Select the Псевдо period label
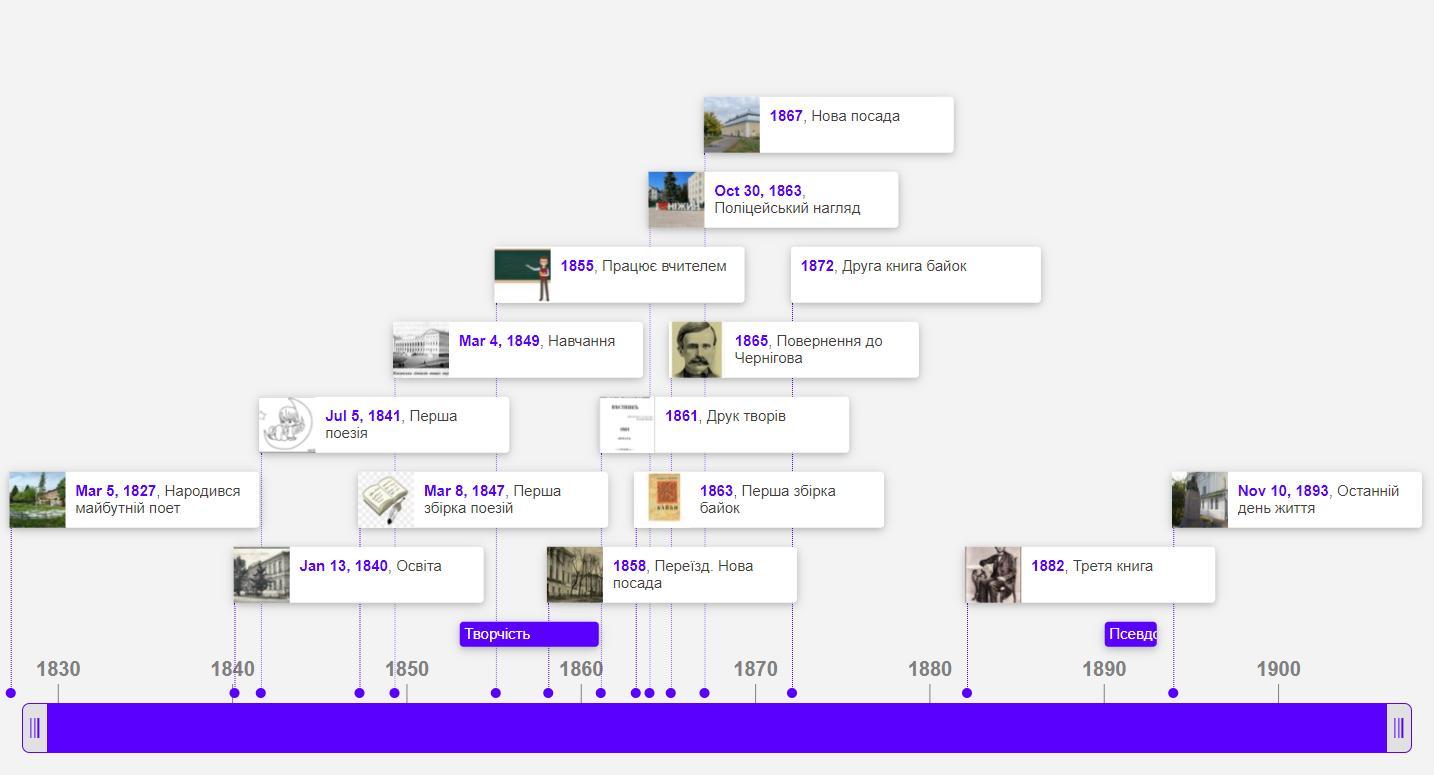Viewport: 1434px width, 775px height. pos(1131,634)
